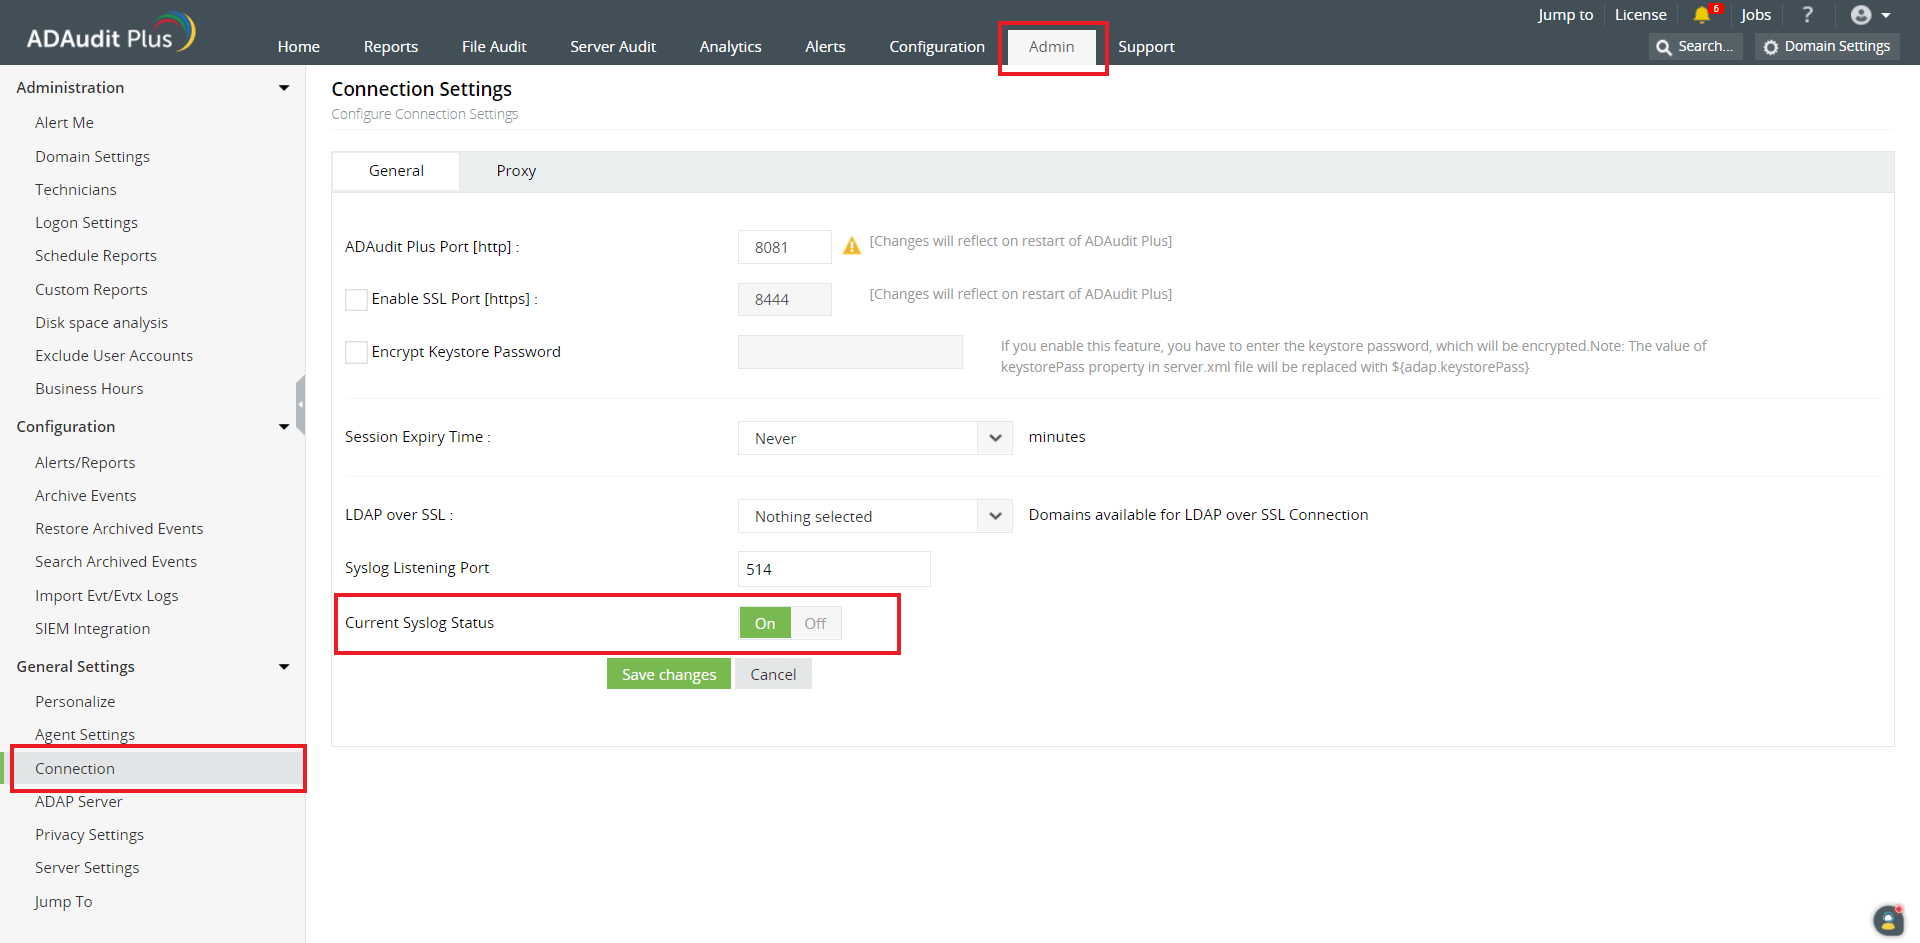Click the Cancel button

point(773,674)
